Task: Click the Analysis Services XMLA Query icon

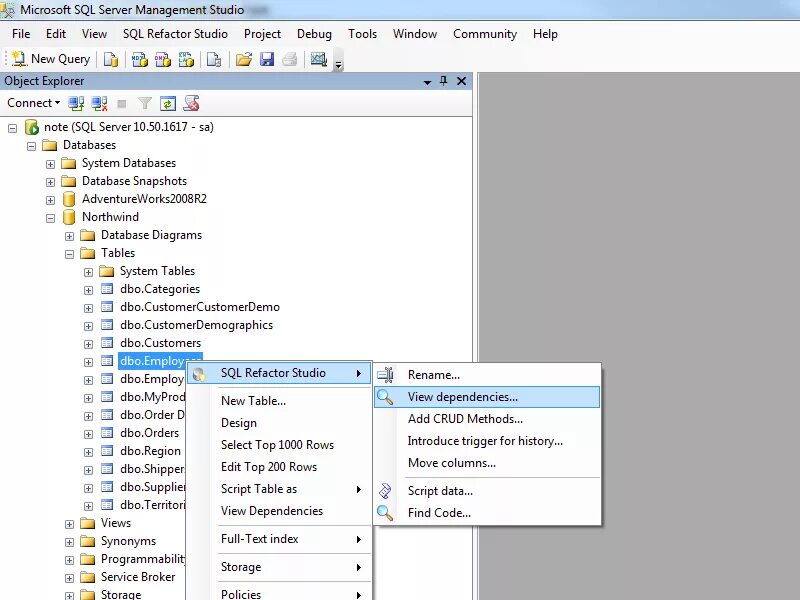Action: 186,59
